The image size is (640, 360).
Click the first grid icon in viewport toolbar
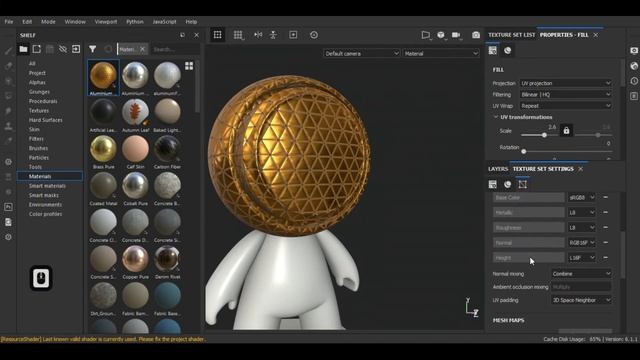[x=218, y=35]
